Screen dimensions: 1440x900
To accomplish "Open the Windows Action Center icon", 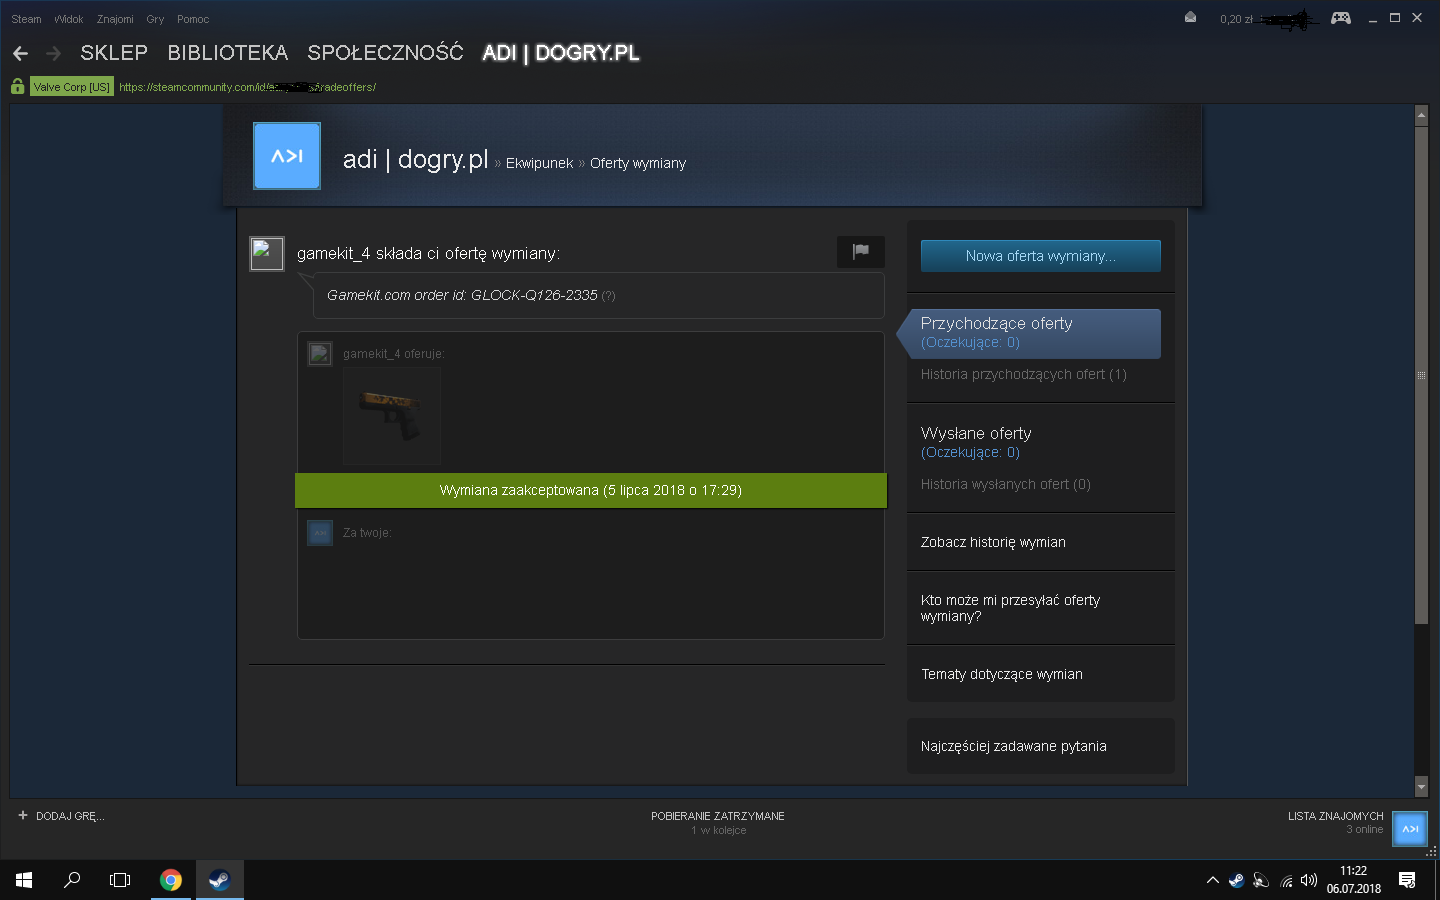I will point(1408,880).
